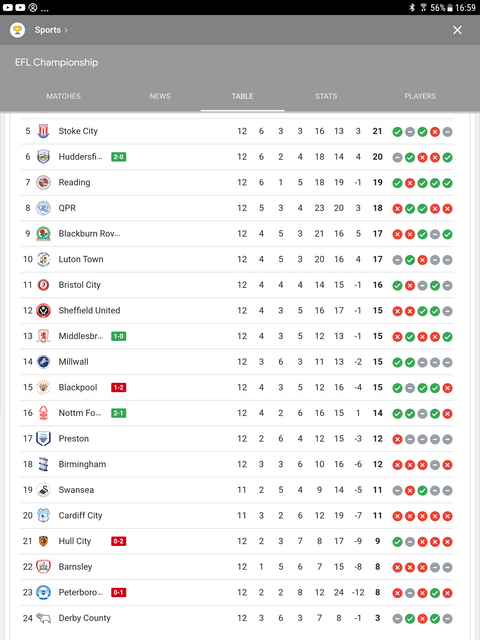This screenshot has height=640, width=480.
Task: Open the News tab
Action: pos(160,96)
